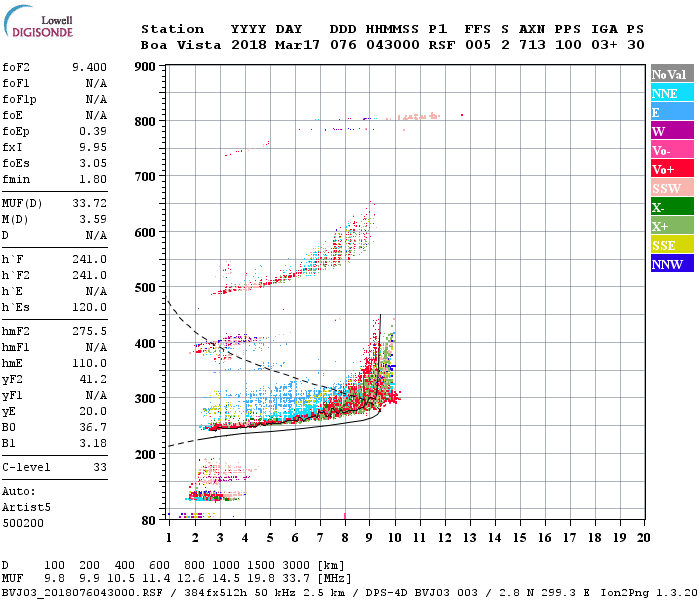Select the SSE yellow legend swatch
700x600 pixels.
tap(672, 245)
